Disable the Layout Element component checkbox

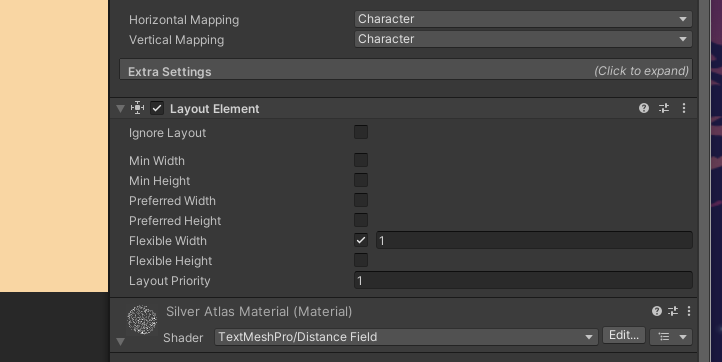(x=157, y=109)
